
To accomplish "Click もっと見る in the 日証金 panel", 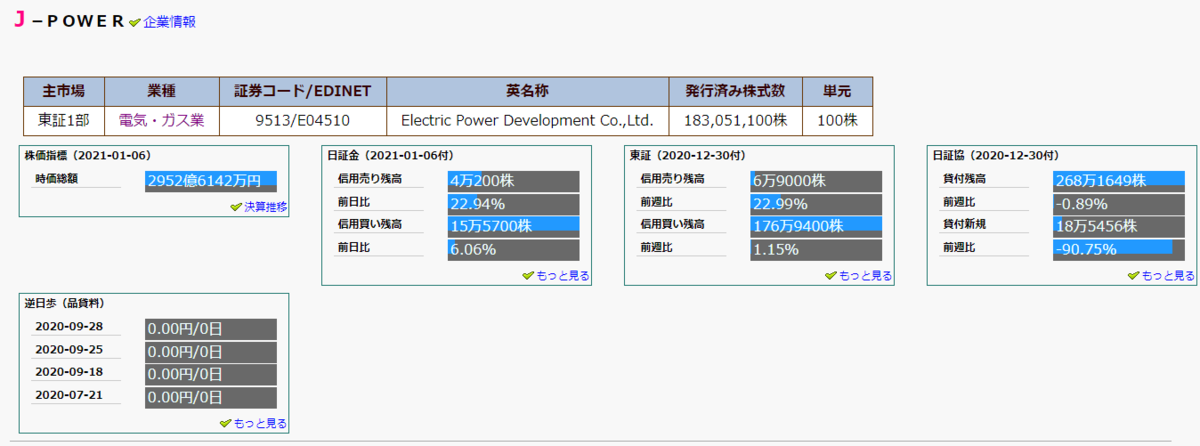I will pos(562,275).
